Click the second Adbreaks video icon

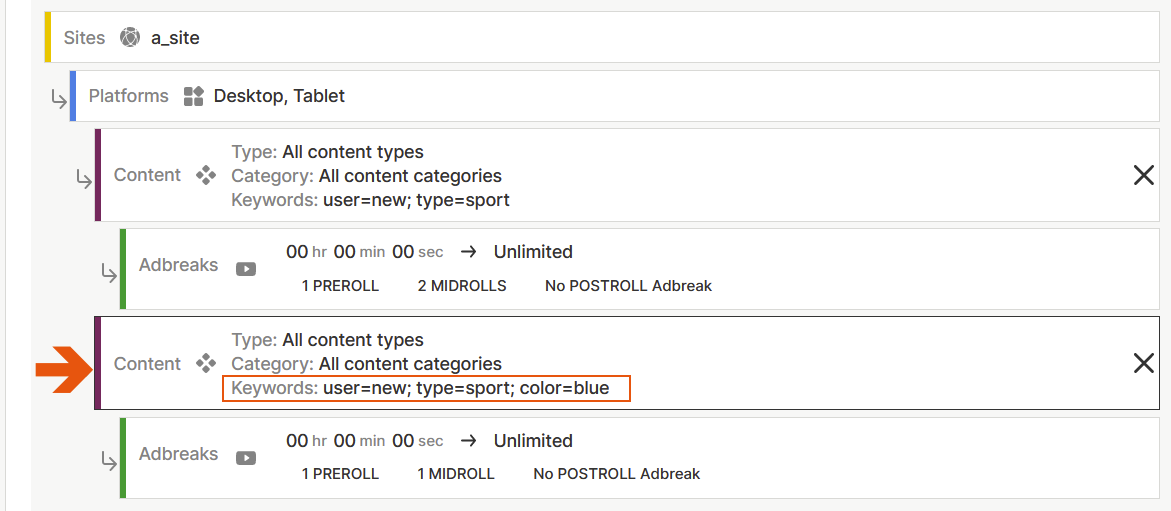(245, 457)
